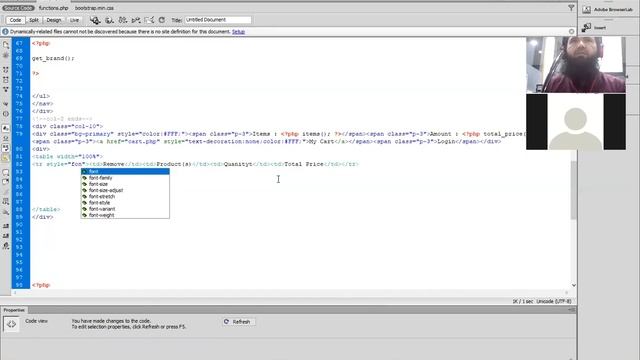Click the Open Documents coding toolbar icon
Image resolution: width=640 pixels, height=360 pixels.
pyautogui.click(x=6, y=44)
